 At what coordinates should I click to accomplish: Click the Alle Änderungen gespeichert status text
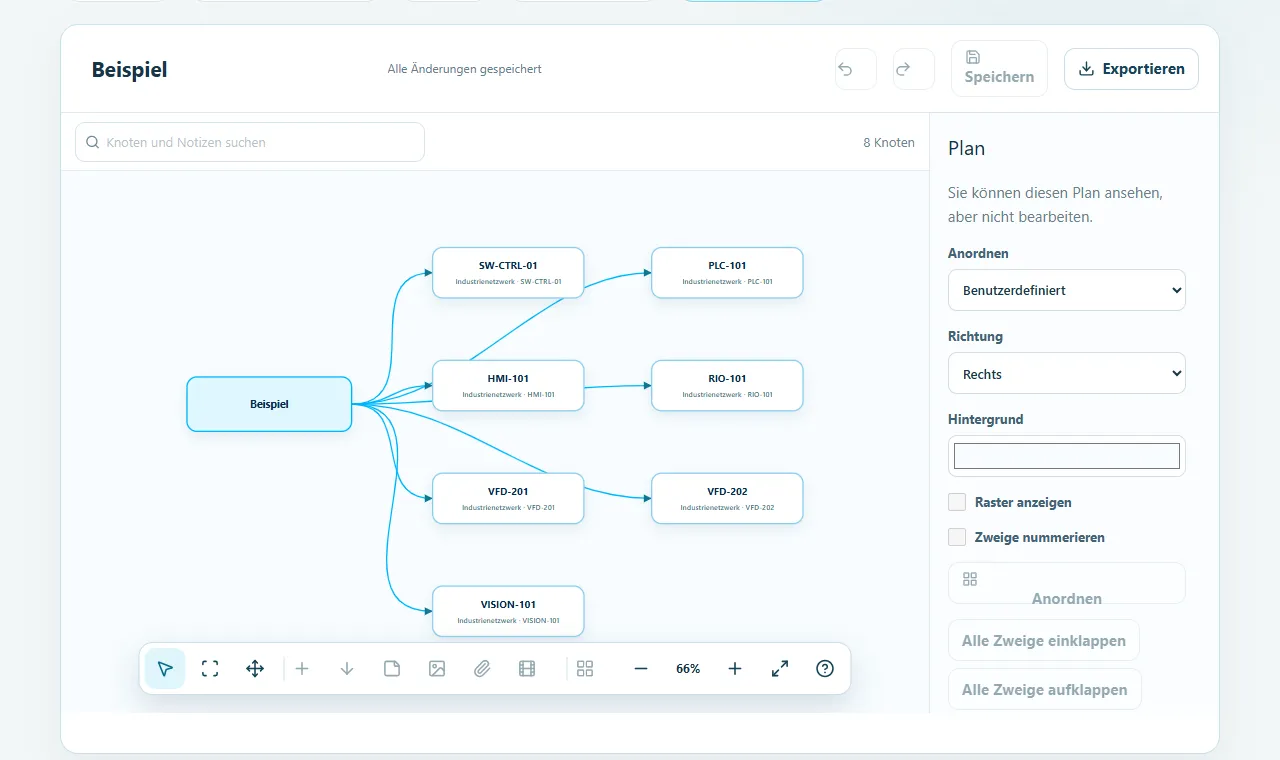click(465, 69)
